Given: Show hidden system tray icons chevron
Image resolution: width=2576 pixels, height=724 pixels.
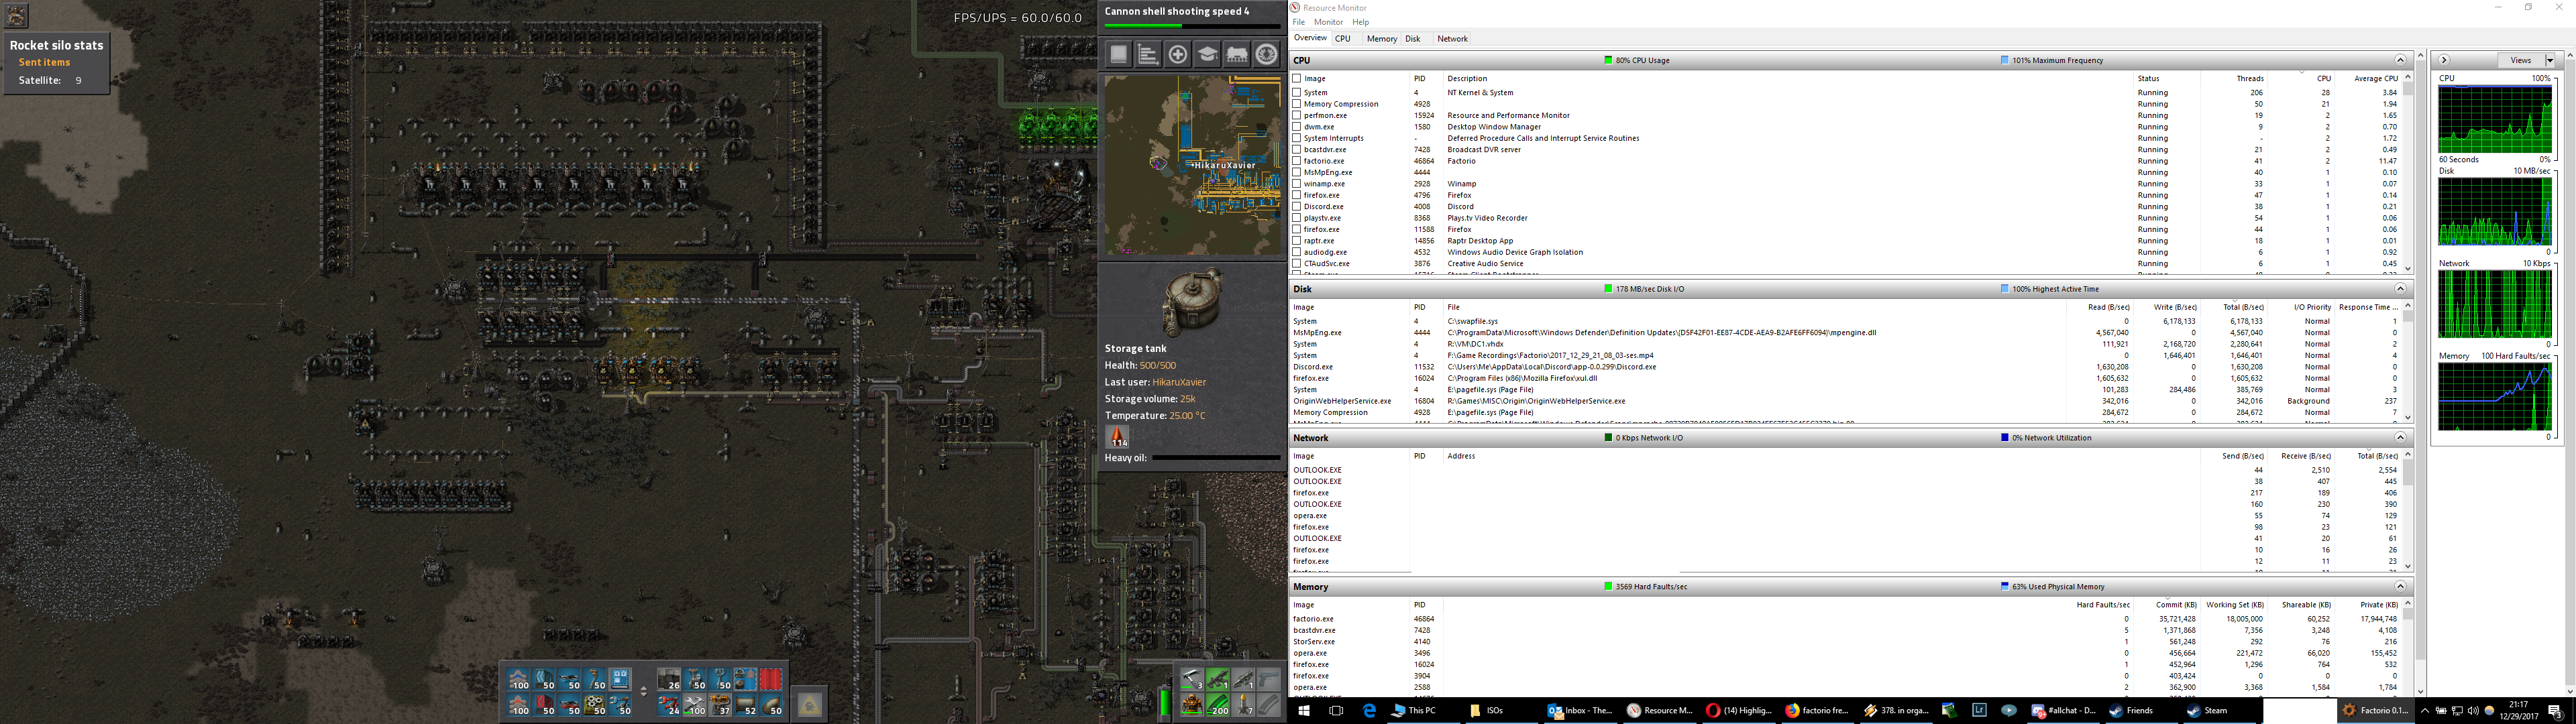Looking at the screenshot, I should click(x=2426, y=710).
